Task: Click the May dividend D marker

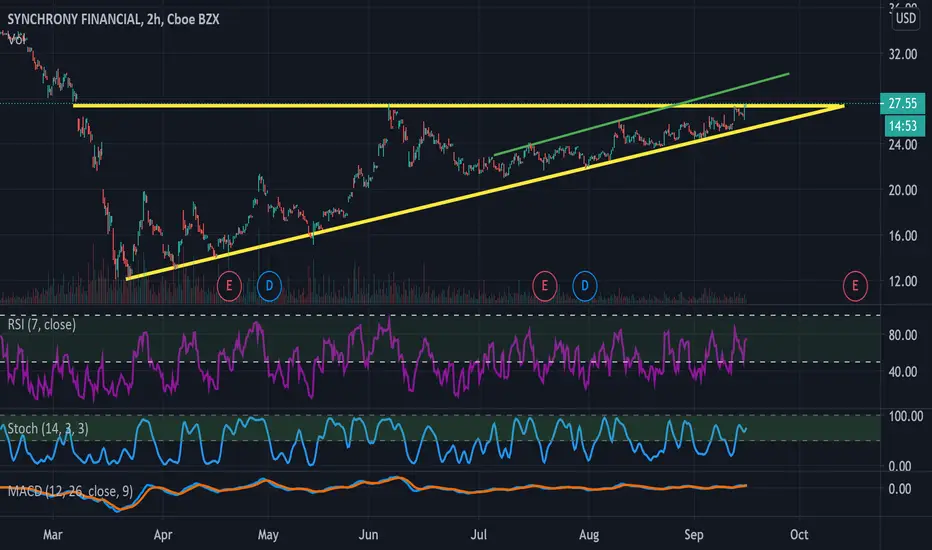Action: [x=269, y=286]
